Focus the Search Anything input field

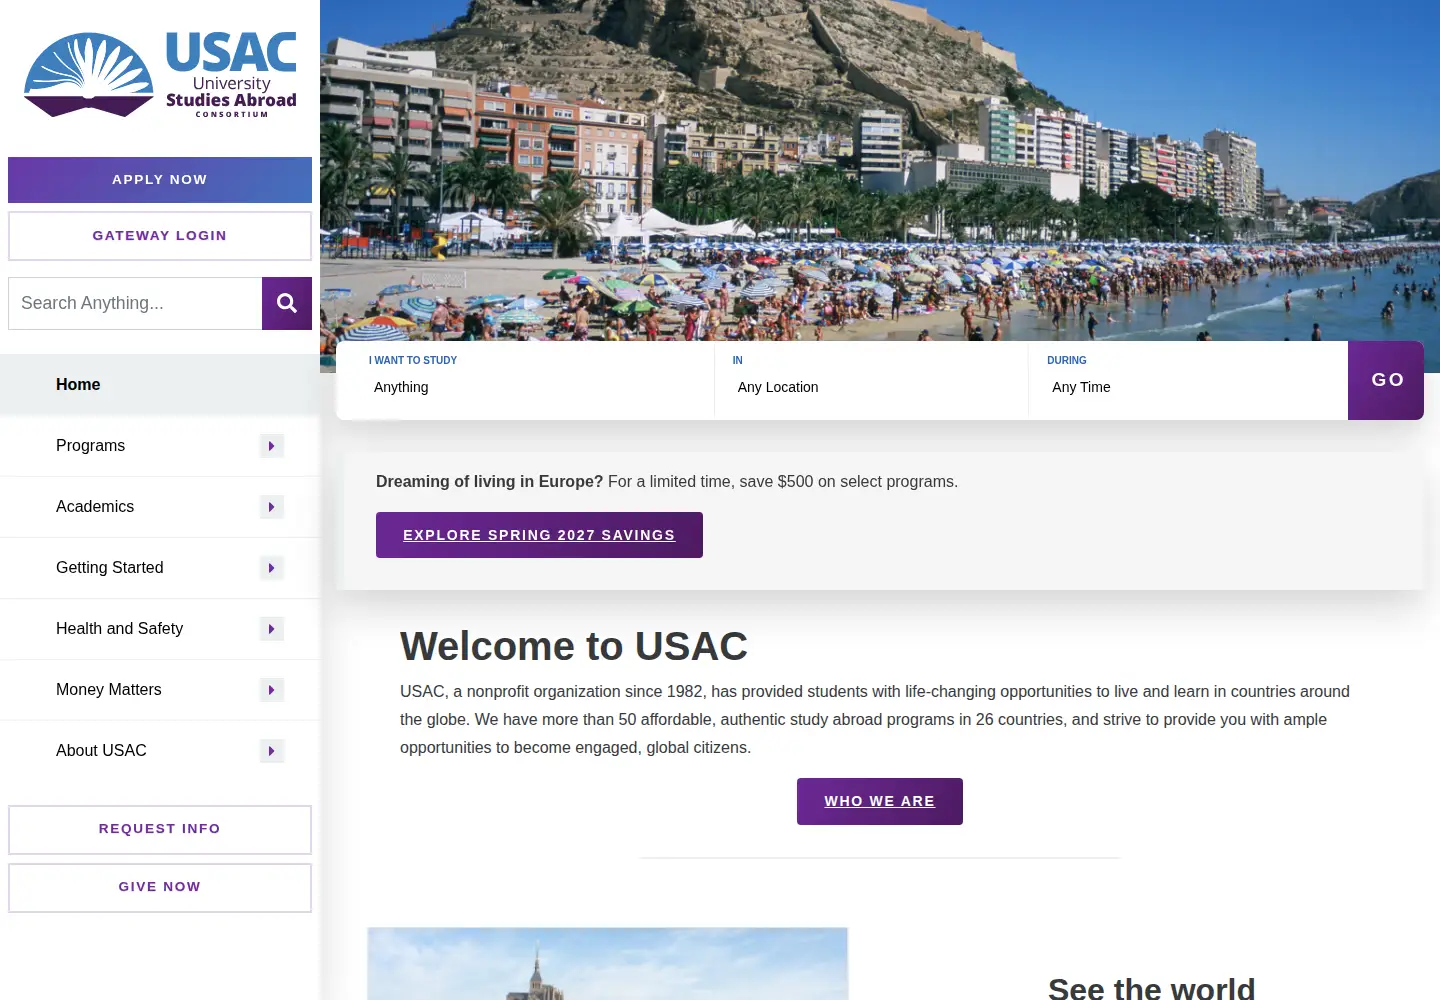(135, 303)
